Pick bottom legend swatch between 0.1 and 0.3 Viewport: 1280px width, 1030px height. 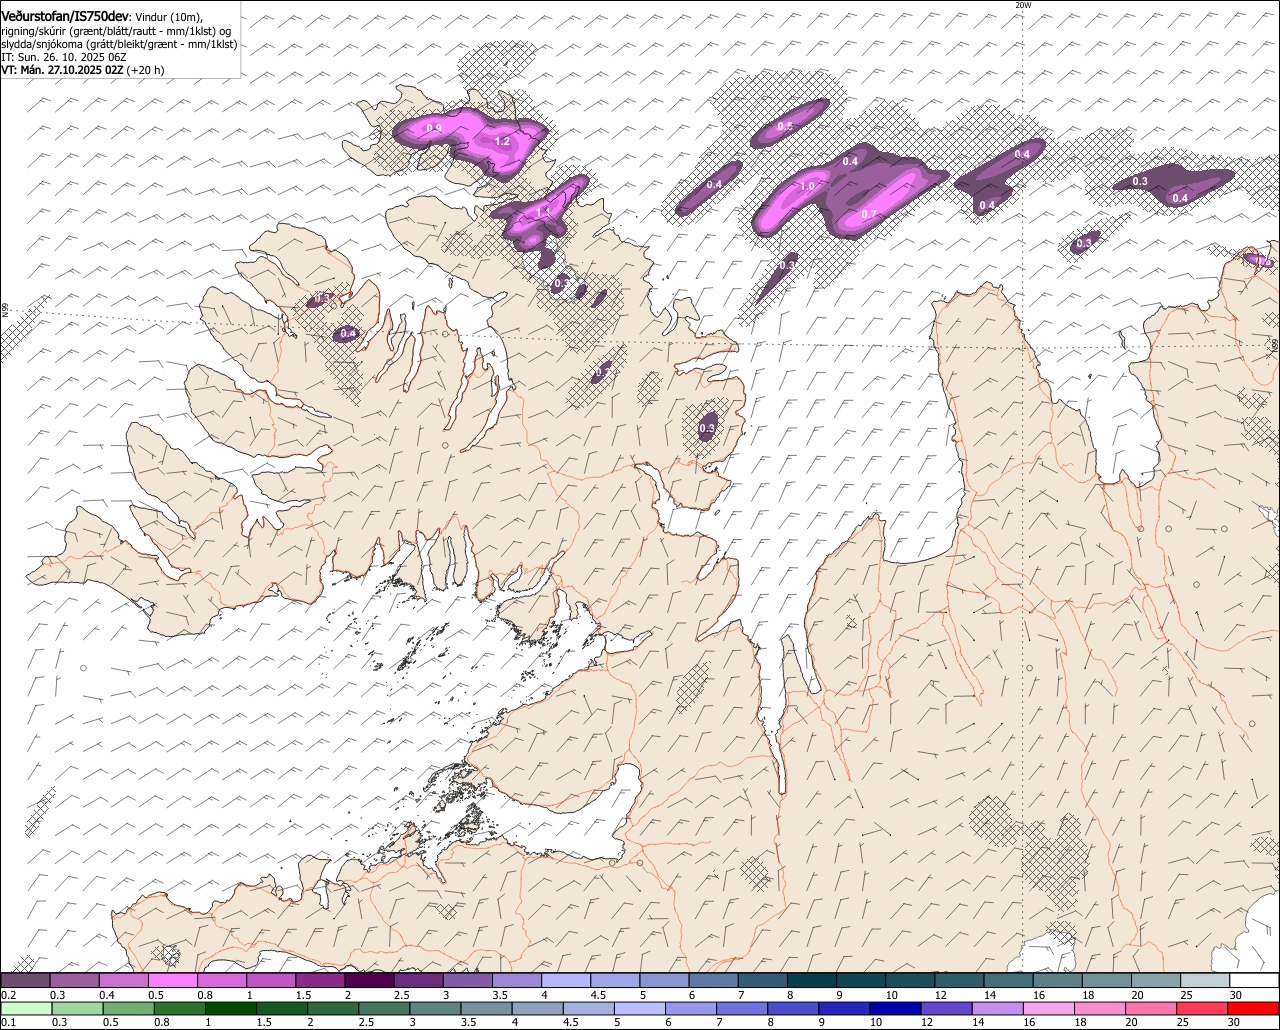tap(26, 1009)
